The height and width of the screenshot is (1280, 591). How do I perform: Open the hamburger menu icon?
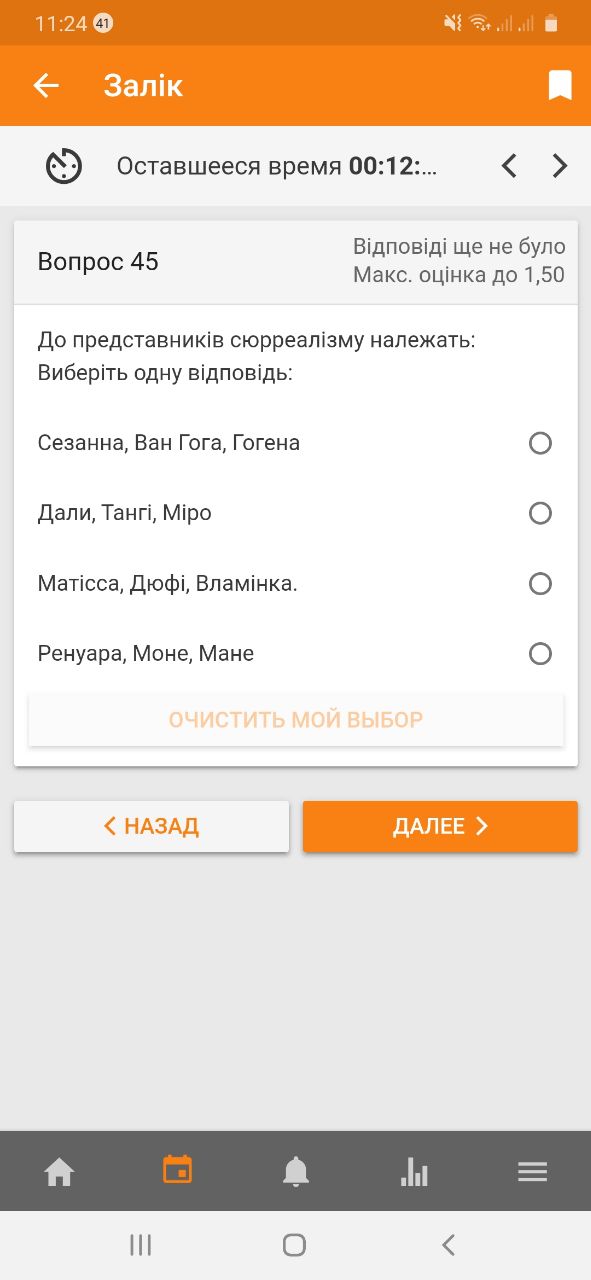click(532, 1171)
